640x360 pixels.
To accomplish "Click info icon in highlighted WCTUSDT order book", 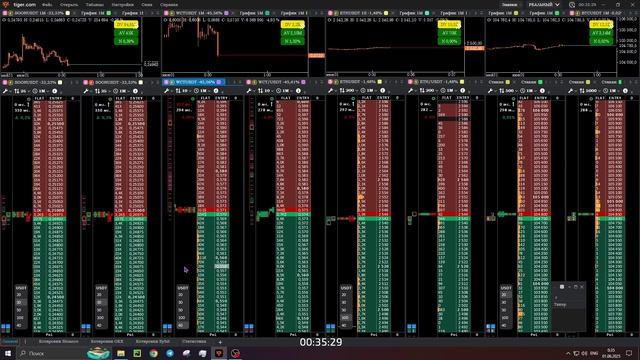I will pos(216,91).
